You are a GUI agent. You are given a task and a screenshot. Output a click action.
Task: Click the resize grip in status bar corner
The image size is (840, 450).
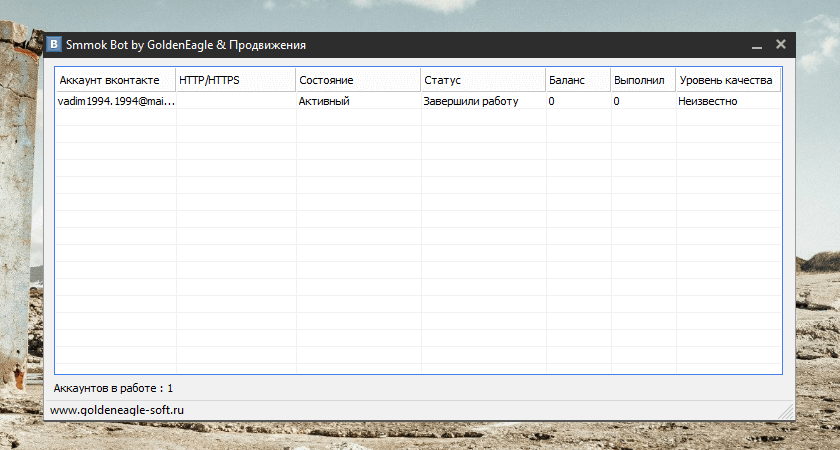coord(786,411)
